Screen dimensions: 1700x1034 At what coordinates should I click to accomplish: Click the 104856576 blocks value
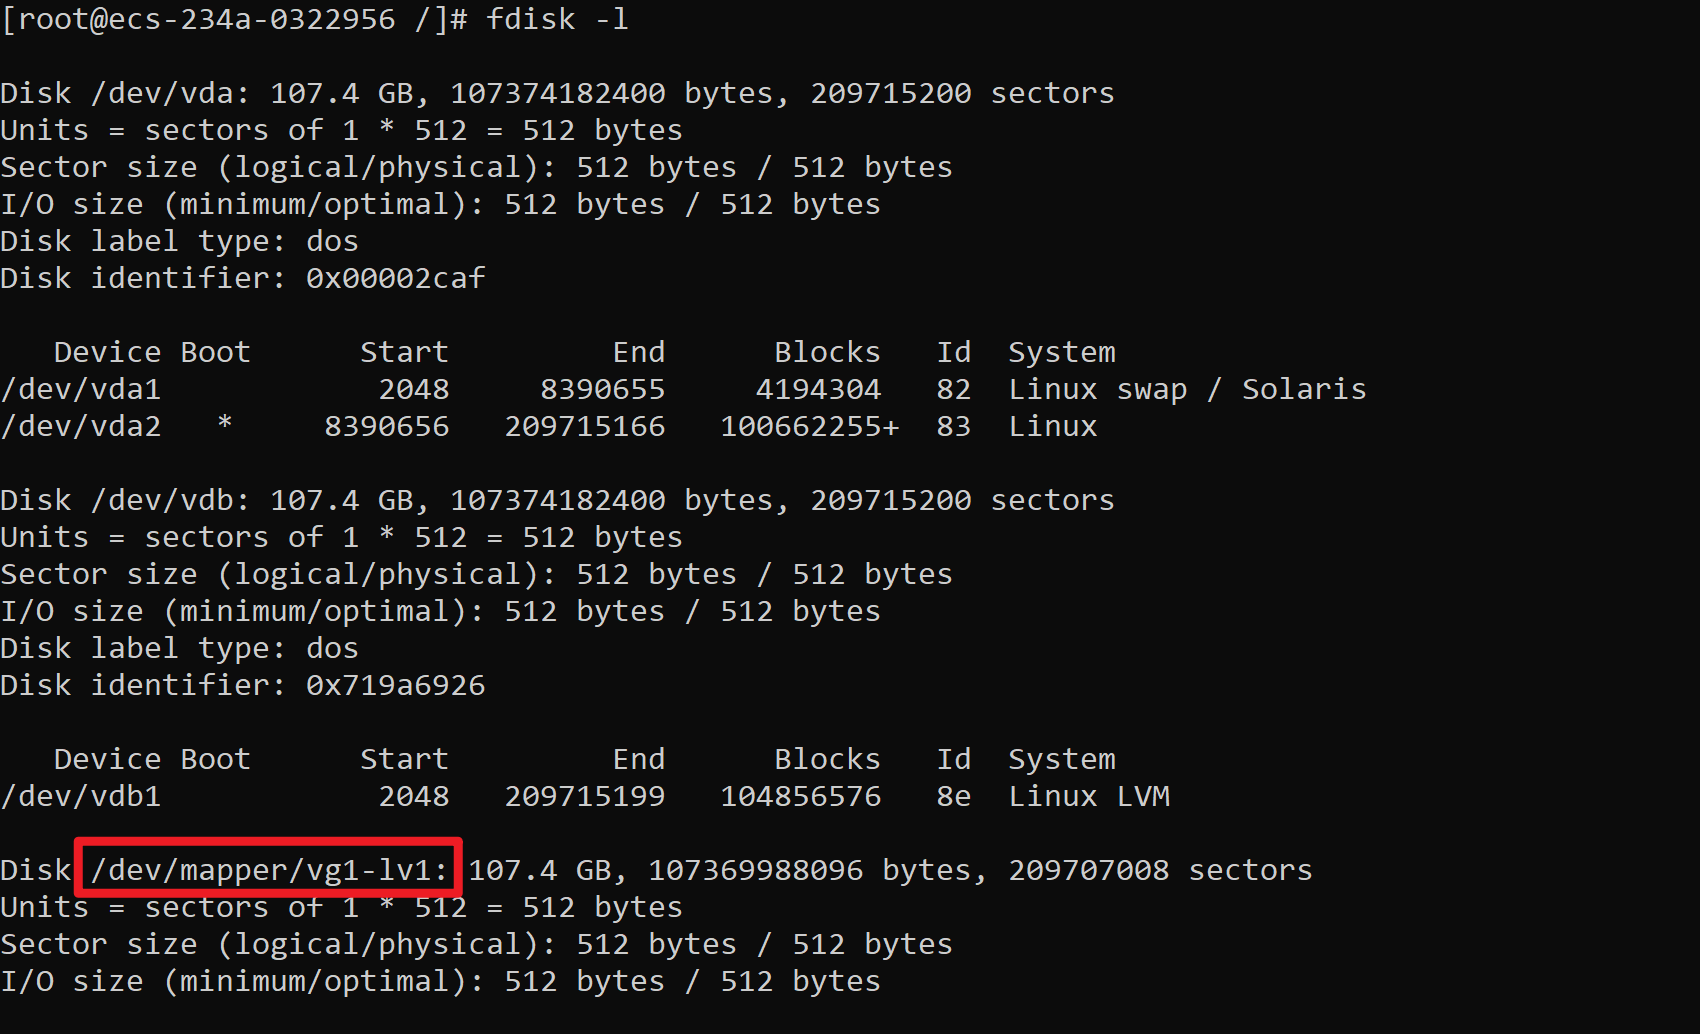click(x=800, y=796)
